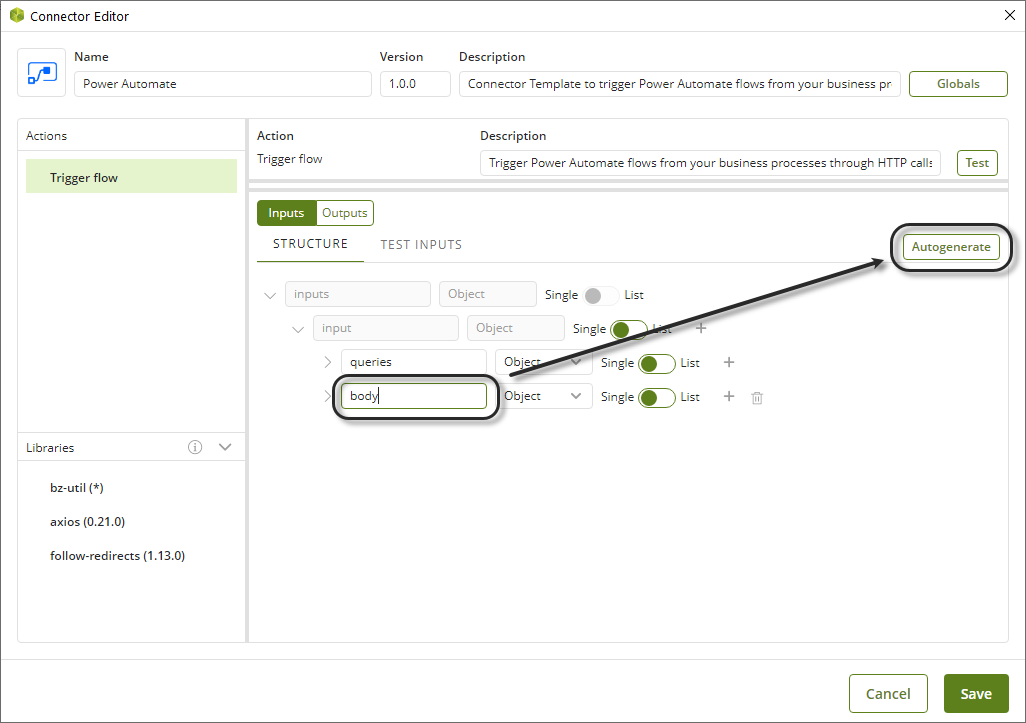Select the follow-redirects (1.13.0) library
This screenshot has width=1026, height=723.
pyautogui.click(x=117, y=555)
